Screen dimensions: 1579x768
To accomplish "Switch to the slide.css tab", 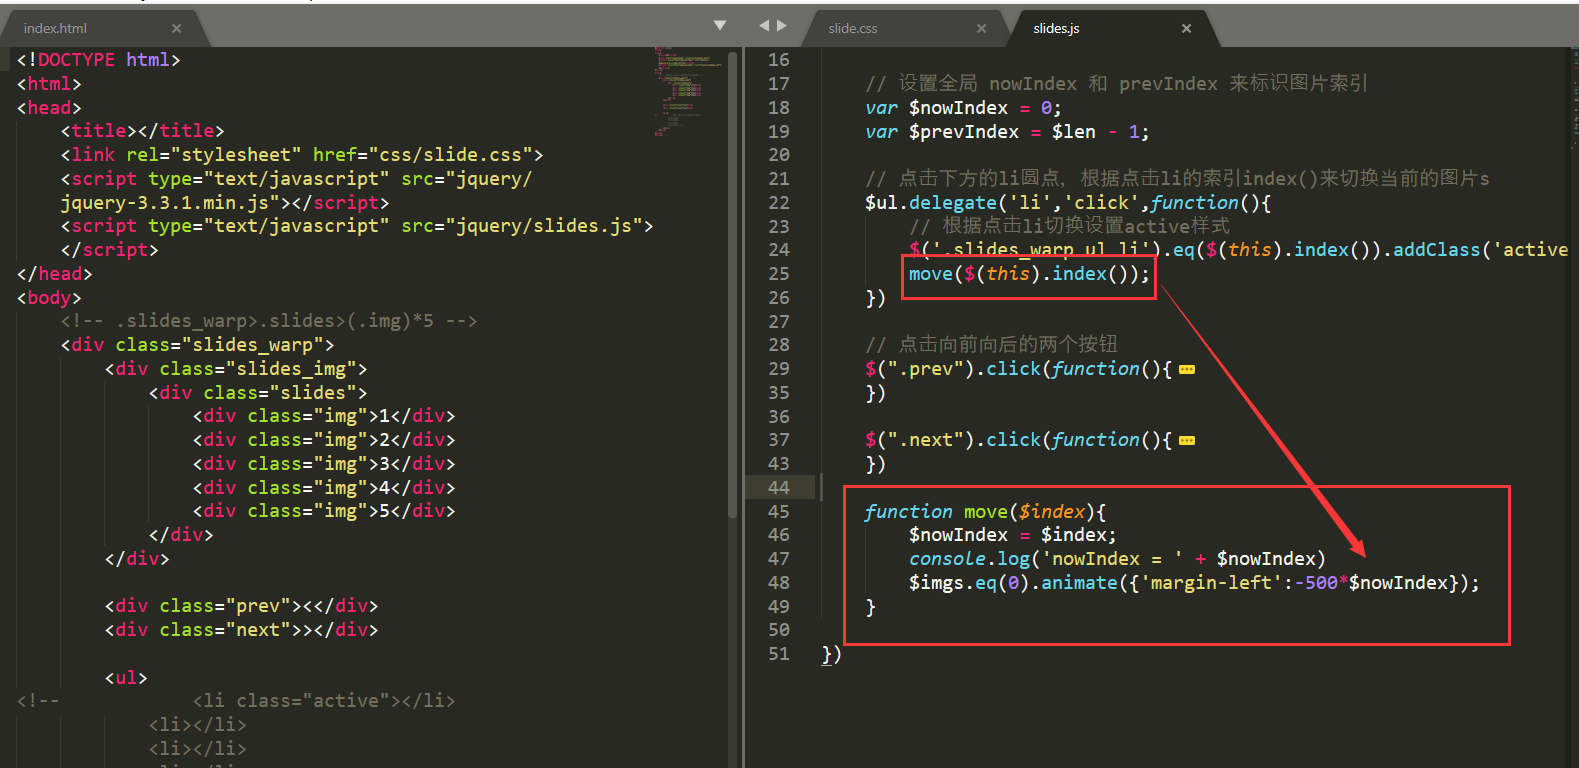I will coord(853,29).
